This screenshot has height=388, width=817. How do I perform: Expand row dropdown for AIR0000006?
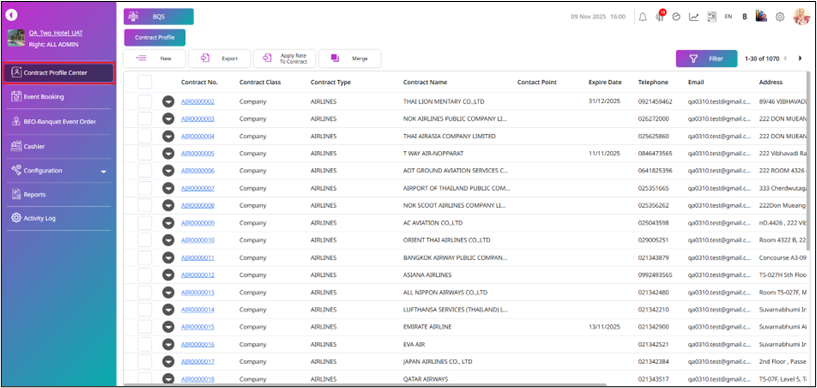[168, 171]
